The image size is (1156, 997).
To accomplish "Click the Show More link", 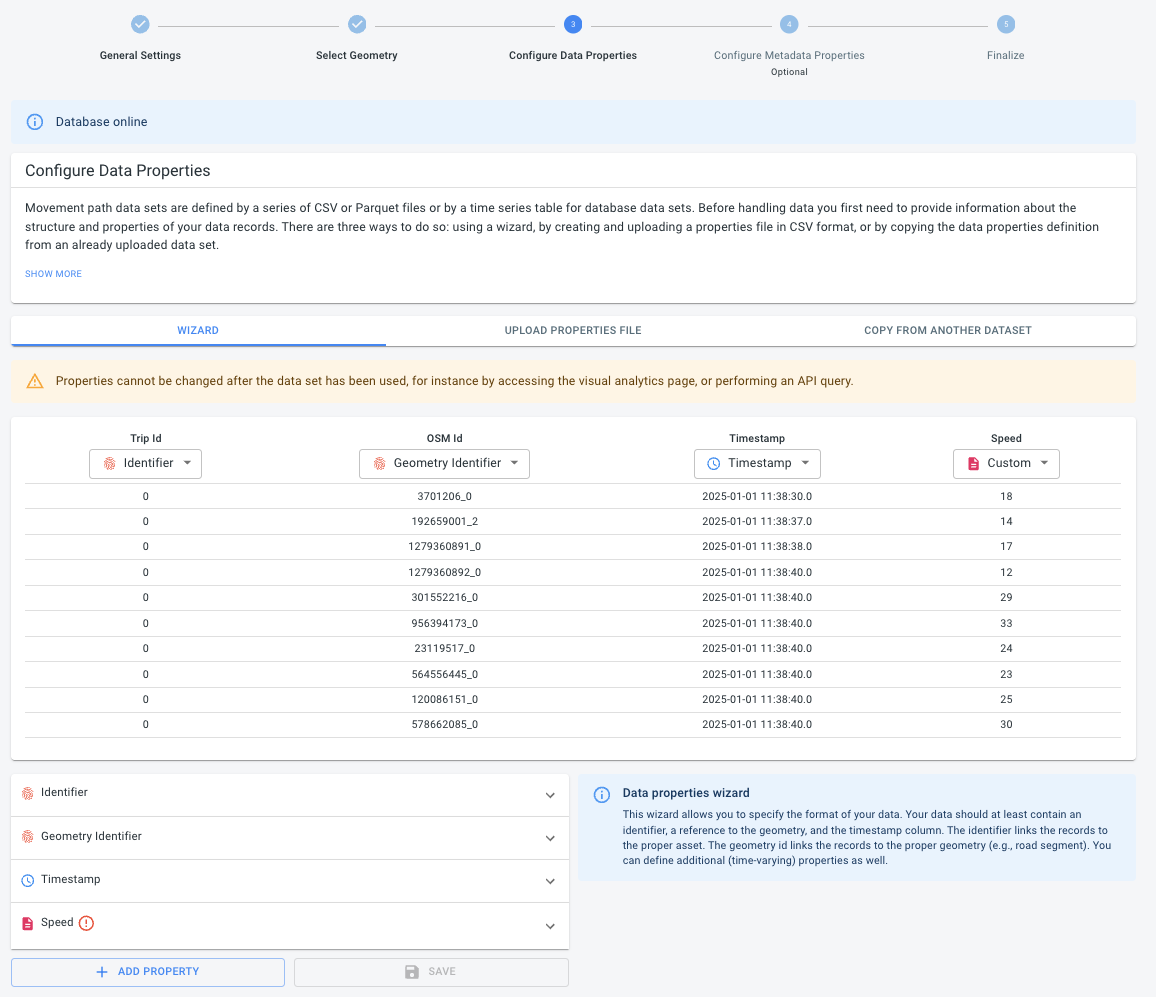I will (x=54, y=274).
